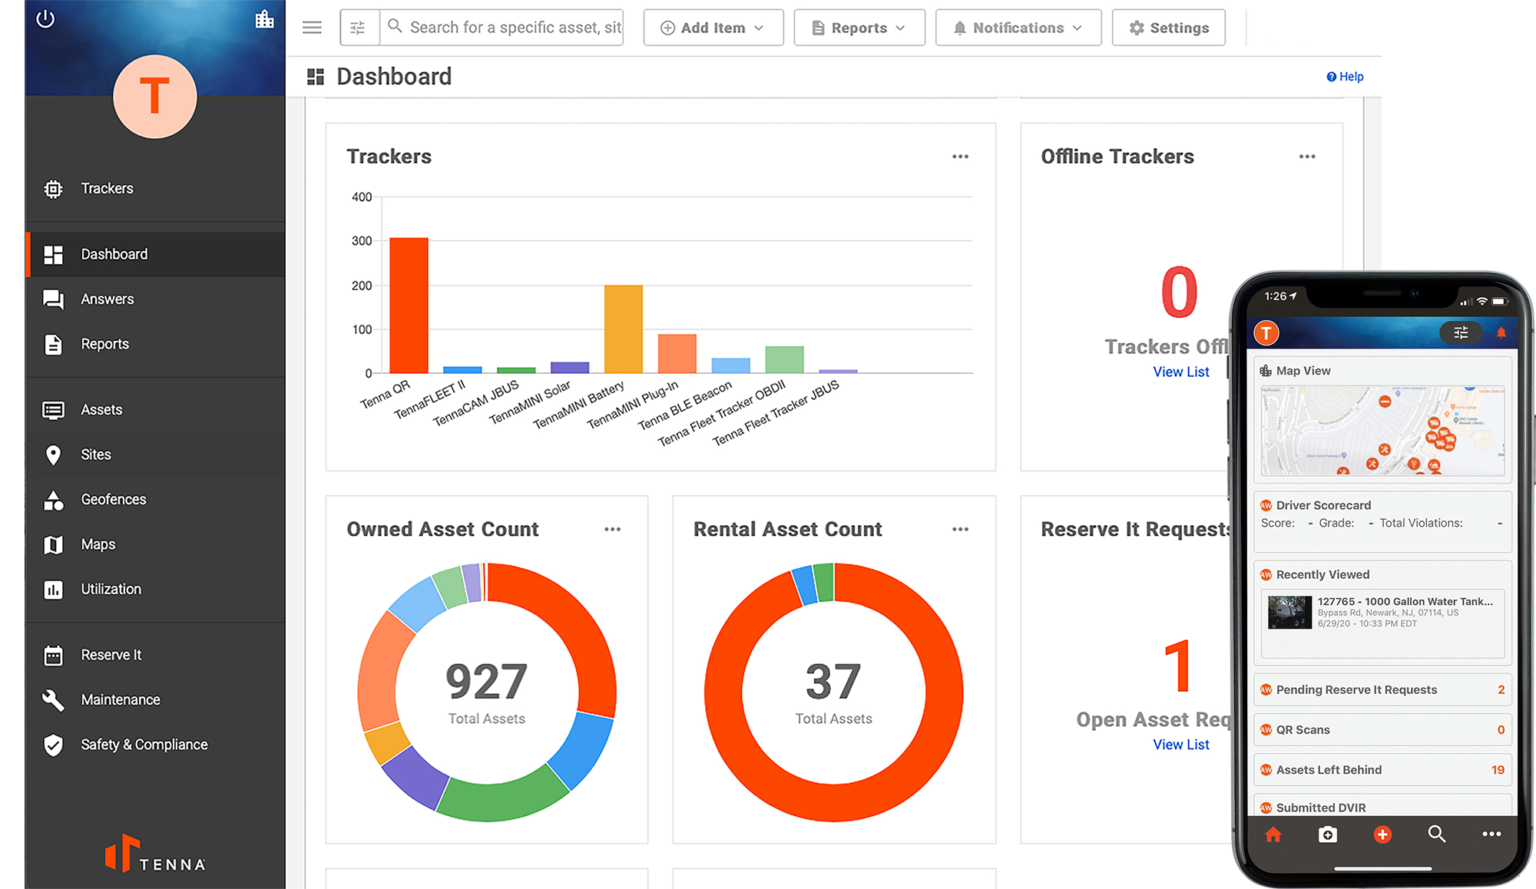Open the Trackers chart options menu
The height and width of the screenshot is (889, 1536).
coord(960,157)
